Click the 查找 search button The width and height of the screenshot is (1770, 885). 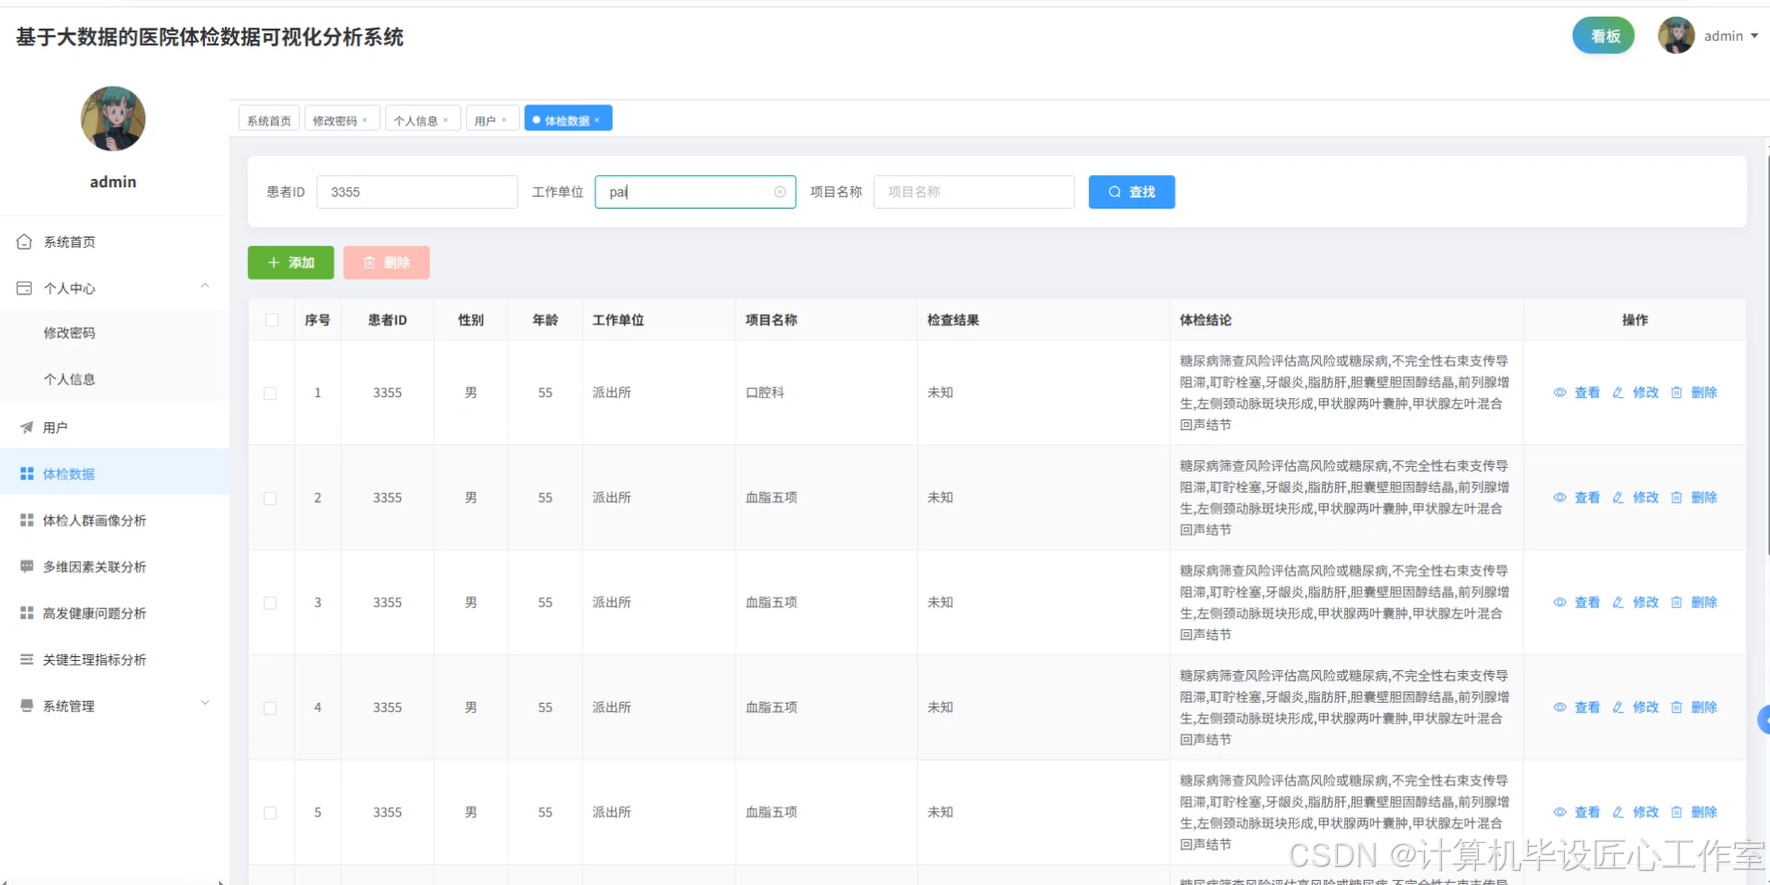pos(1132,192)
